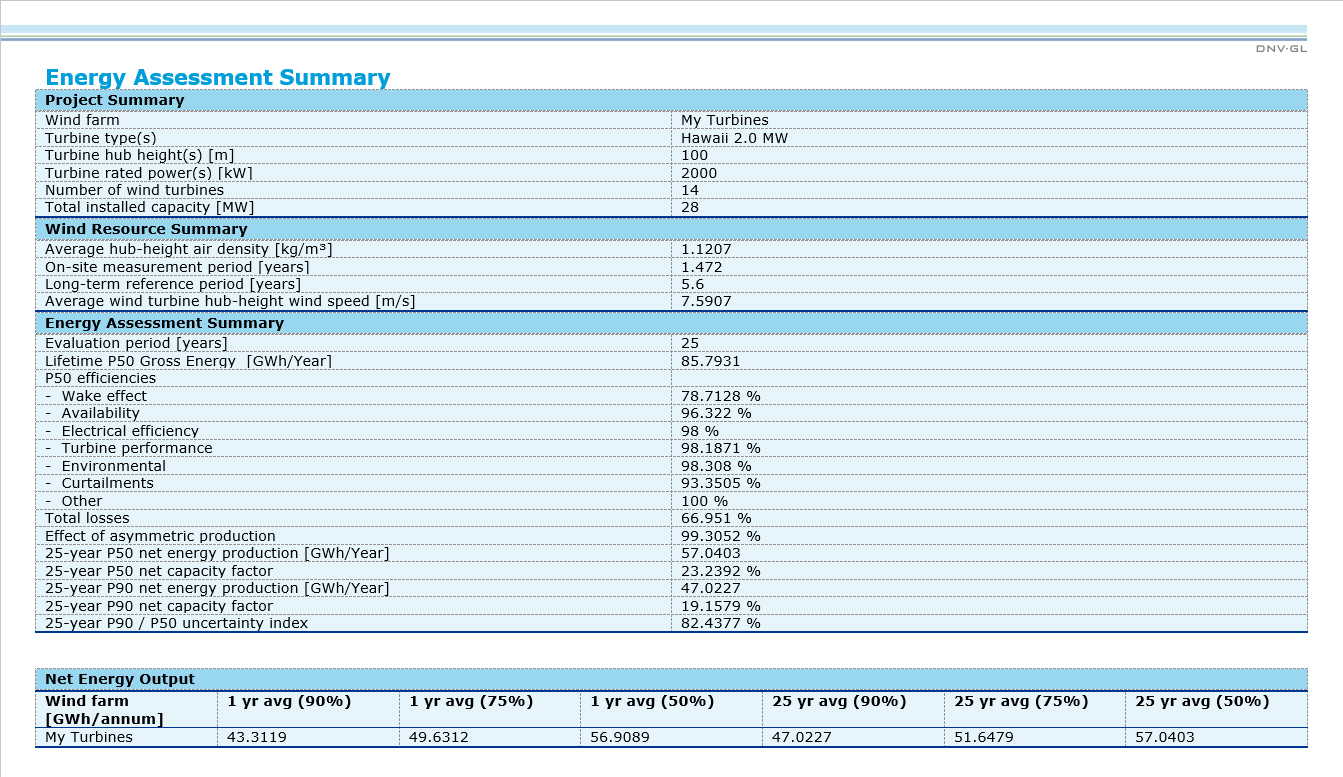This screenshot has width=1343, height=777.
Task: Click the air density value 1.1207
Action: click(x=706, y=249)
